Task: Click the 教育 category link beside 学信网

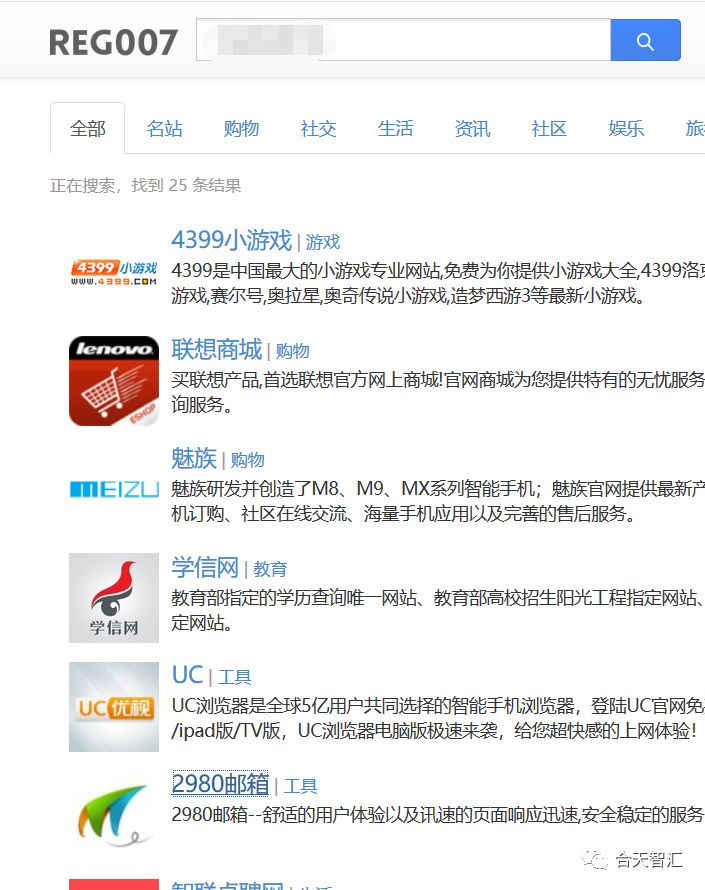Action: pyautogui.click(x=270, y=569)
